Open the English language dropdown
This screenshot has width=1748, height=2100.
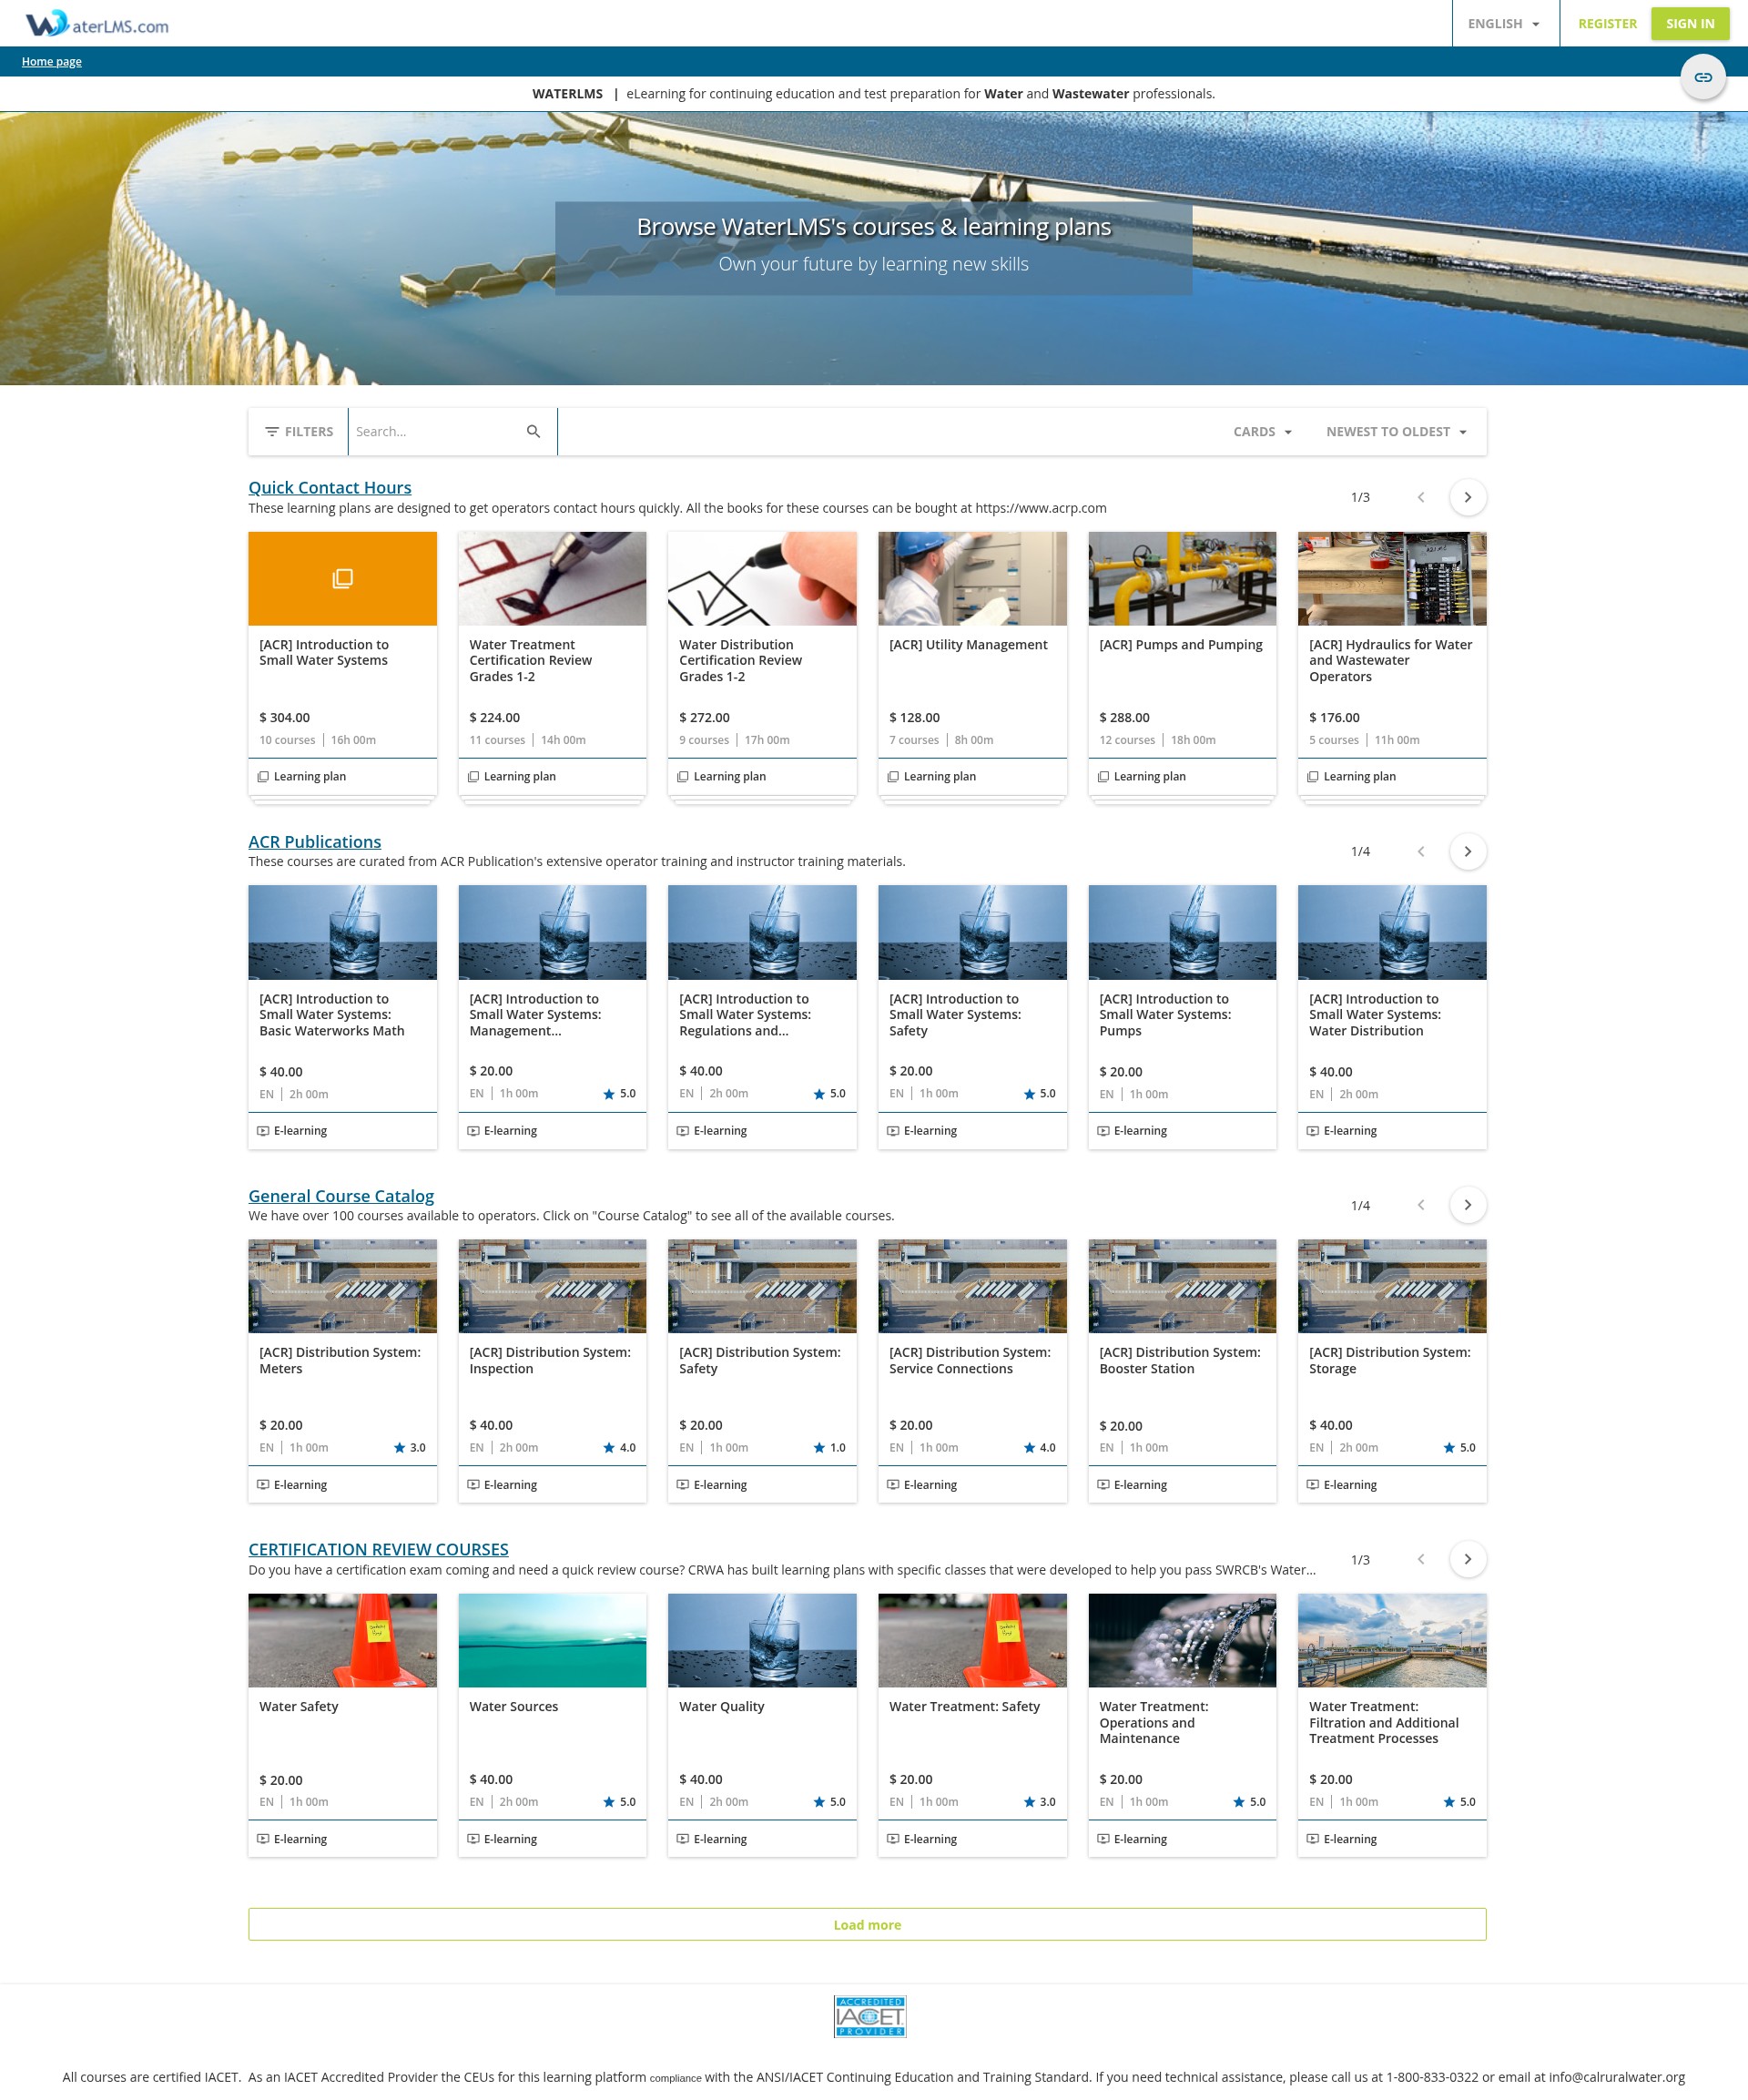tap(1504, 23)
